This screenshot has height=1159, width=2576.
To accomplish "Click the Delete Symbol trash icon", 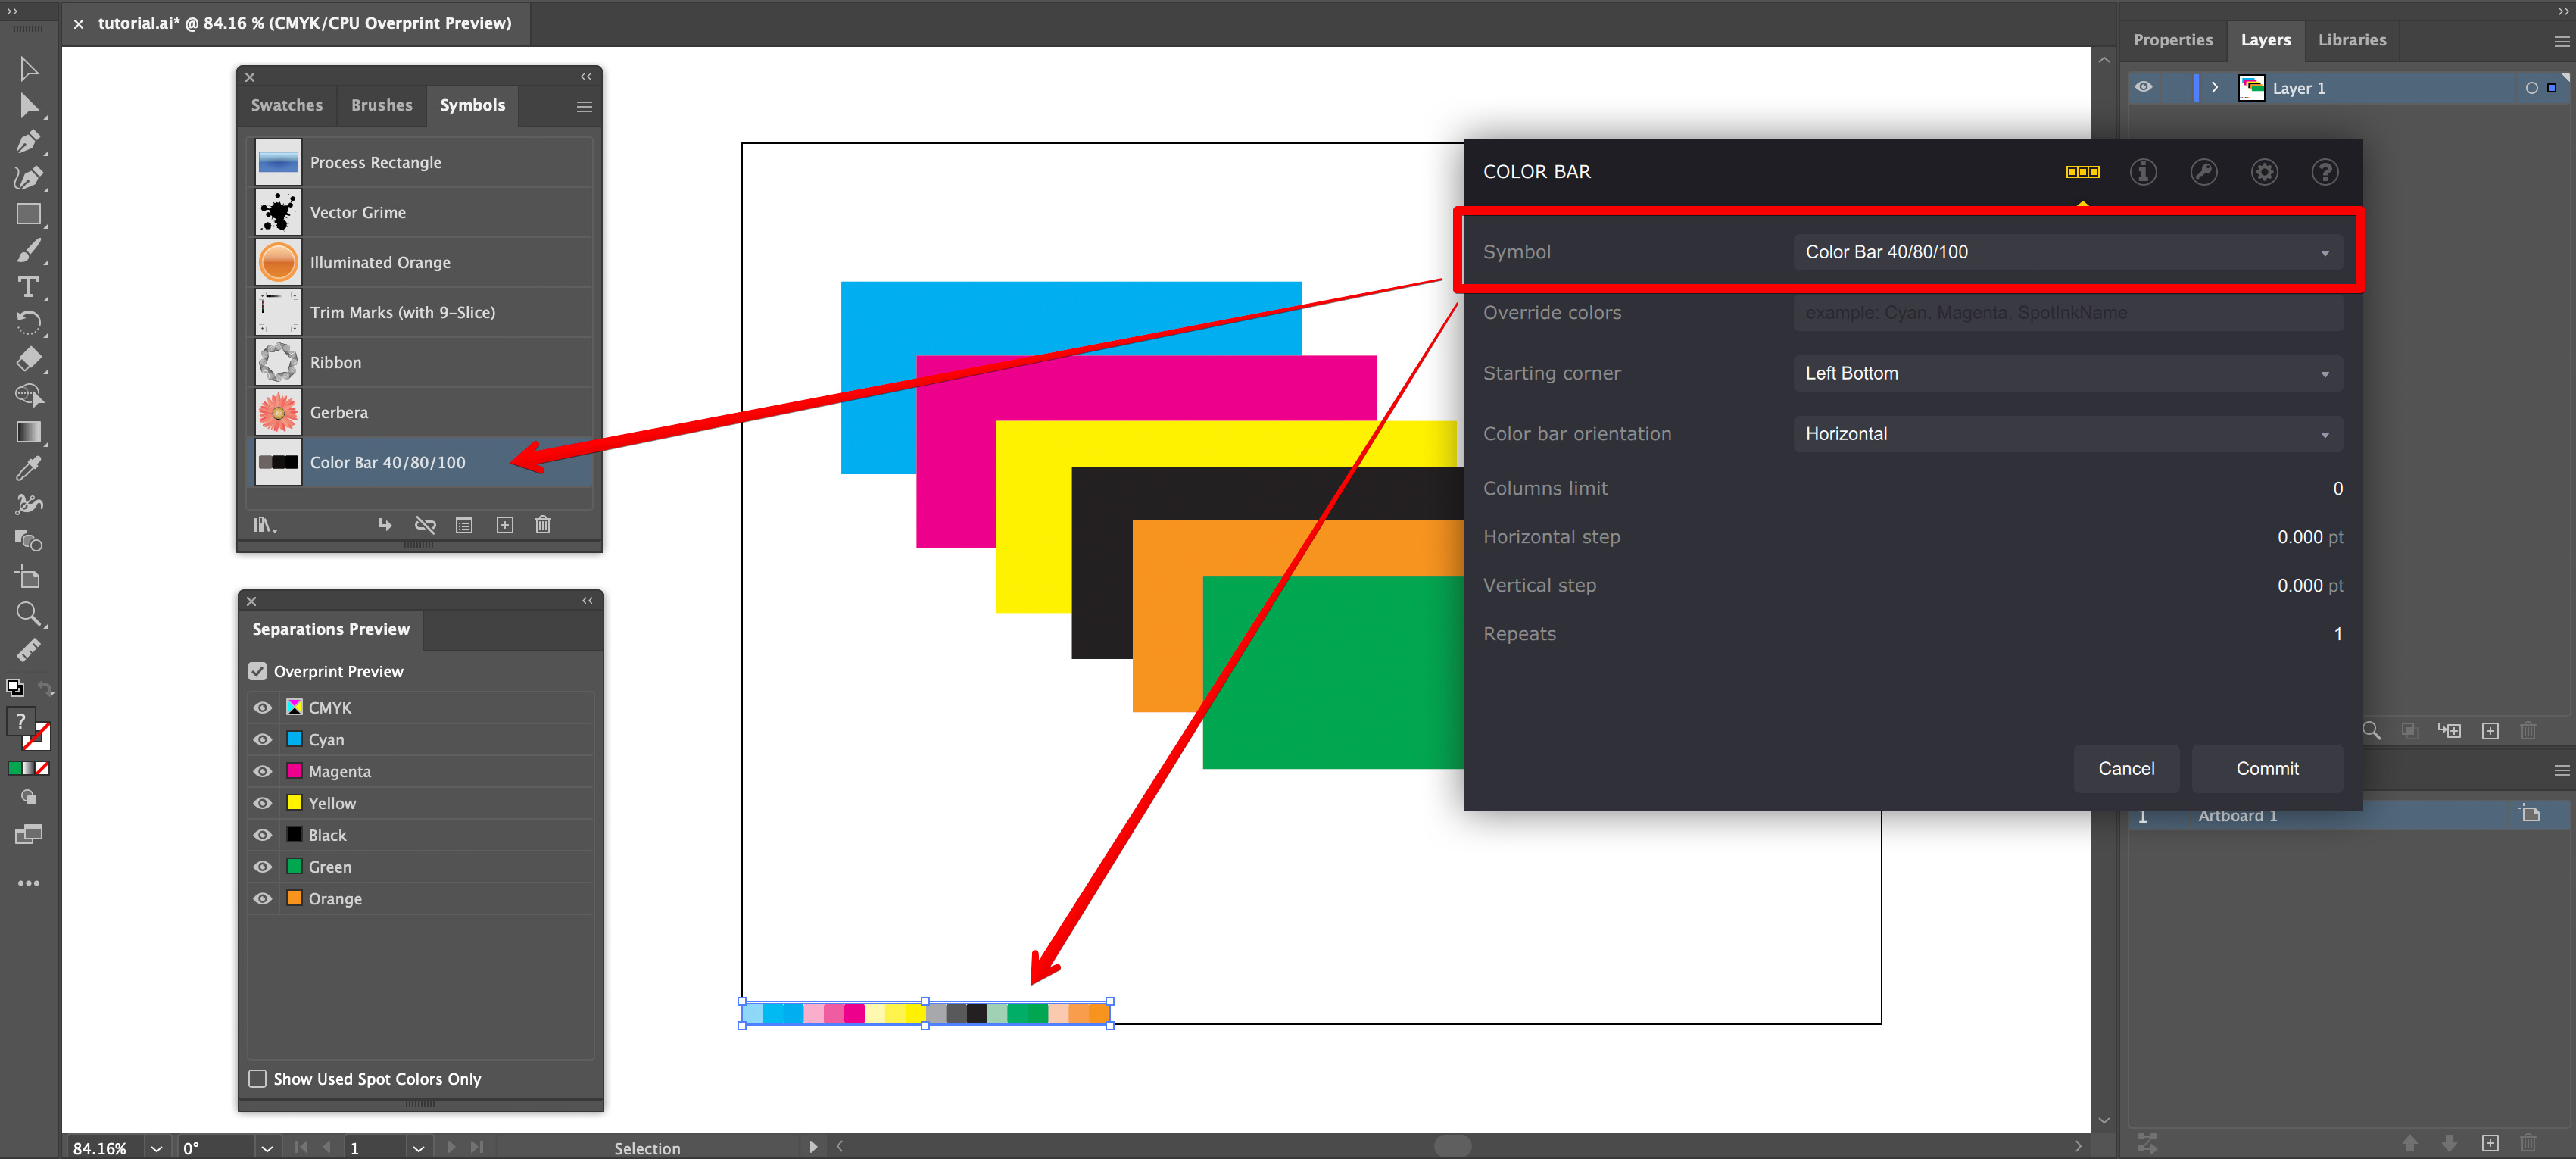I will pos(542,524).
